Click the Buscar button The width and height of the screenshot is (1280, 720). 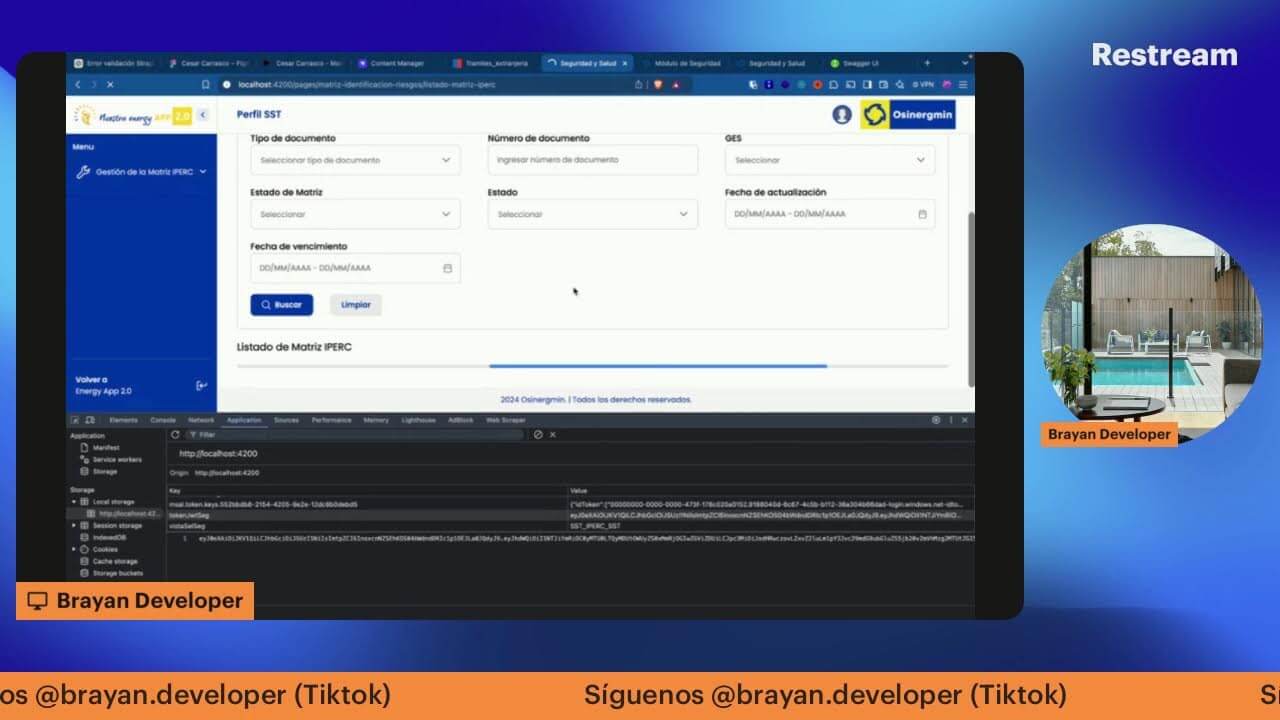[282, 304]
